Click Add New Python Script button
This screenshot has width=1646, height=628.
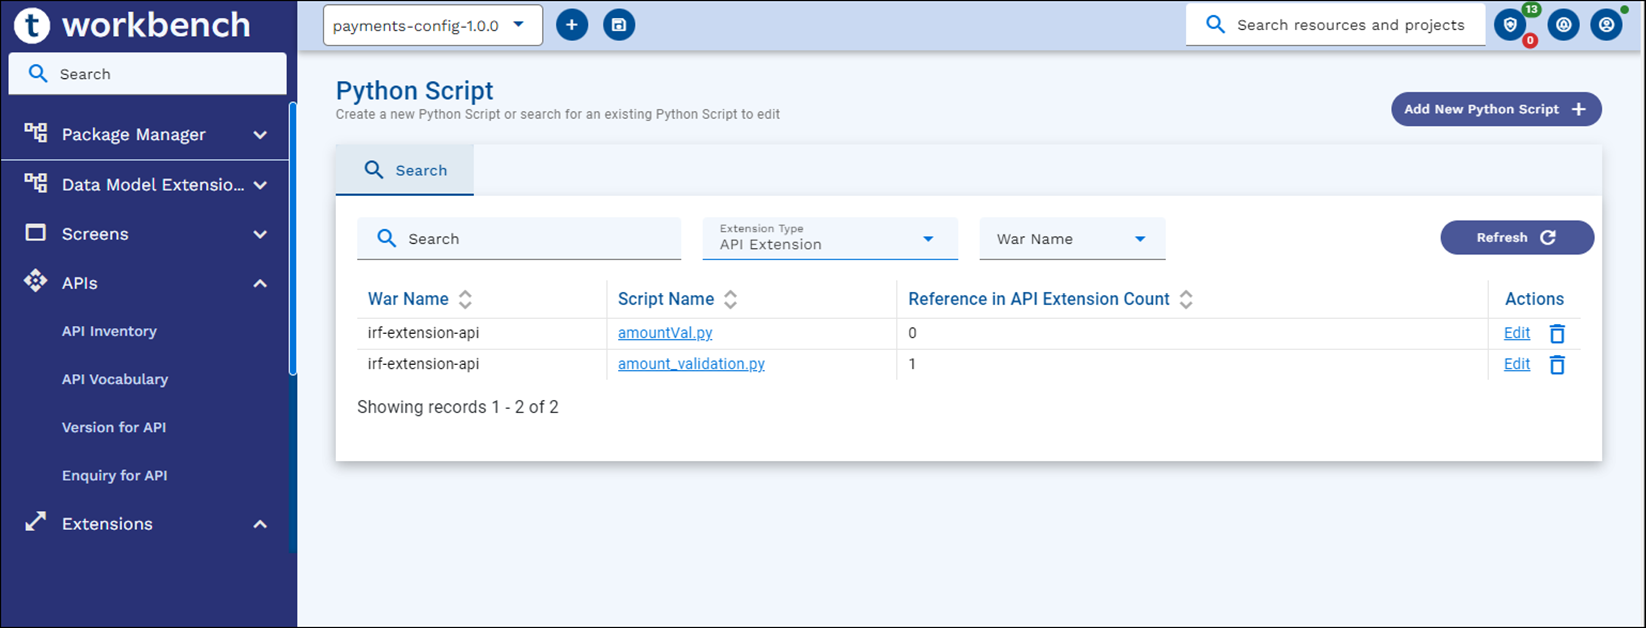pyautogui.click(x=1495, y=109)
